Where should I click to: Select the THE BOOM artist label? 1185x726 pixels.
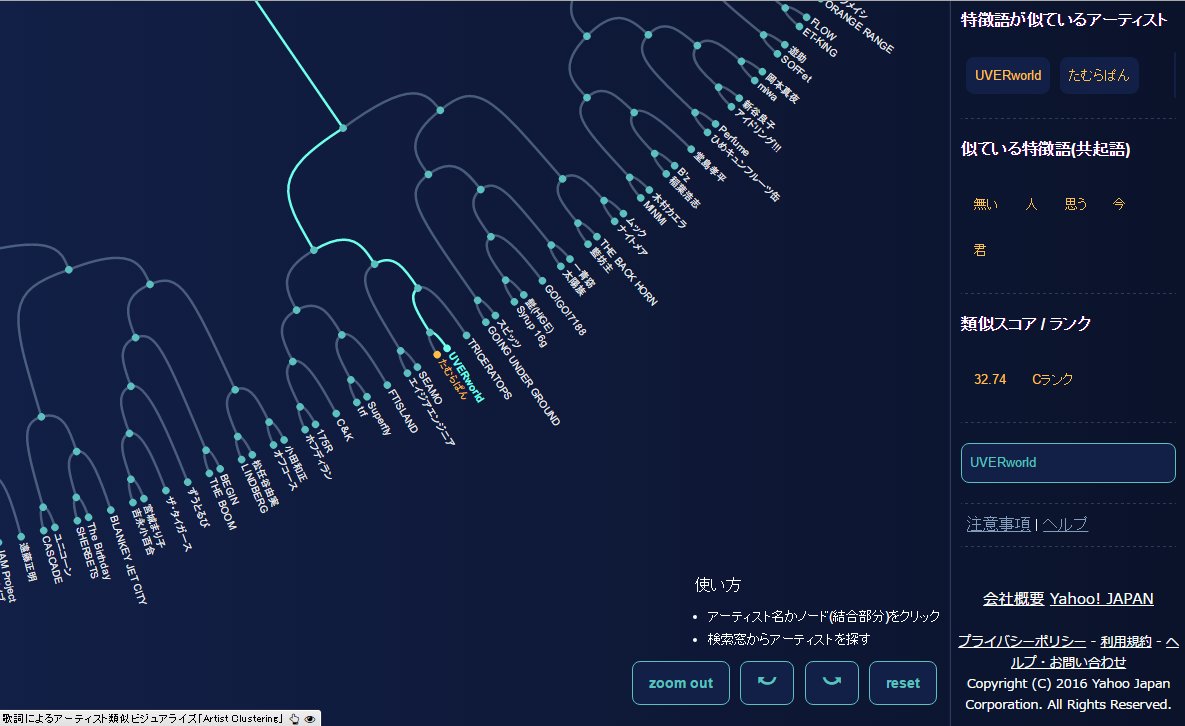pyautogui.click(x=221, y=502)
